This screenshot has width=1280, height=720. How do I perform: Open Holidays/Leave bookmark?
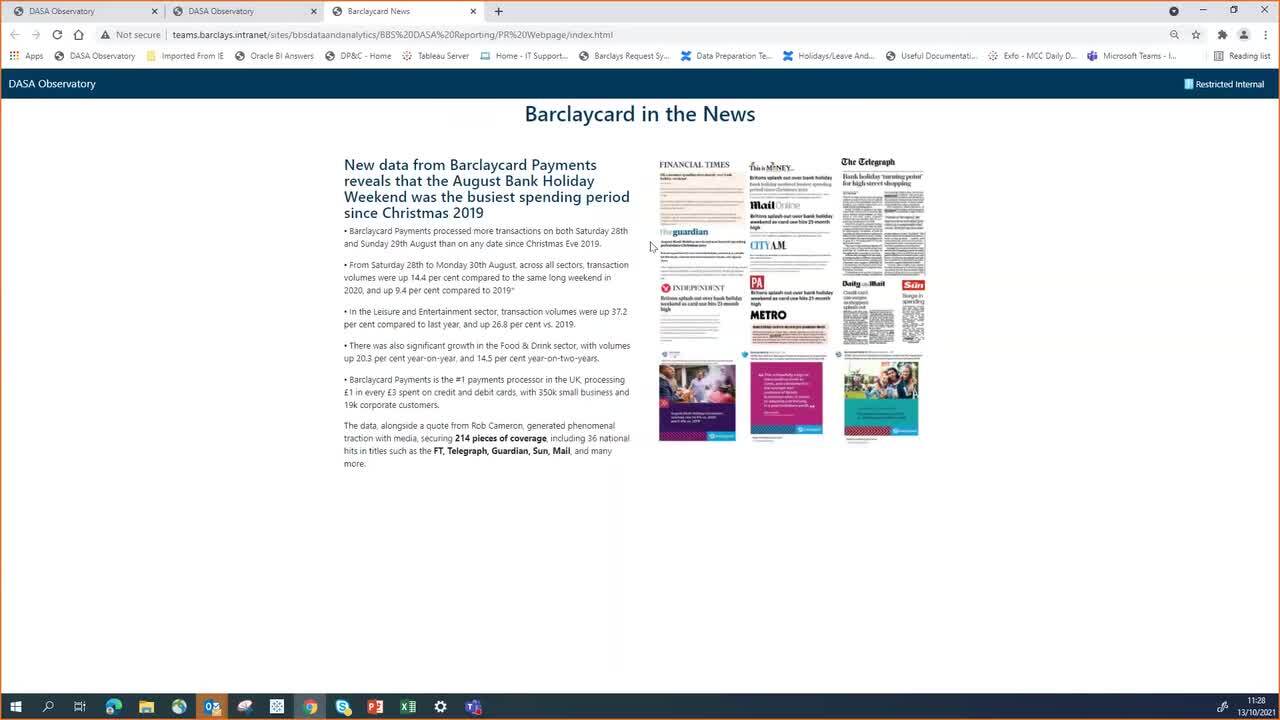[828, 56]
